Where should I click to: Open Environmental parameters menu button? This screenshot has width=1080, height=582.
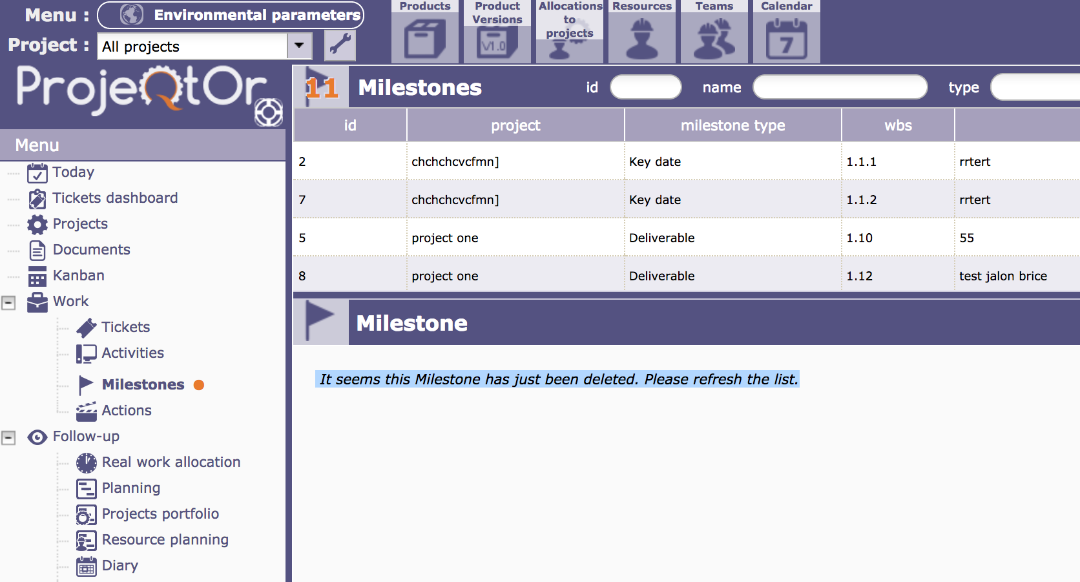coord(242,15)
